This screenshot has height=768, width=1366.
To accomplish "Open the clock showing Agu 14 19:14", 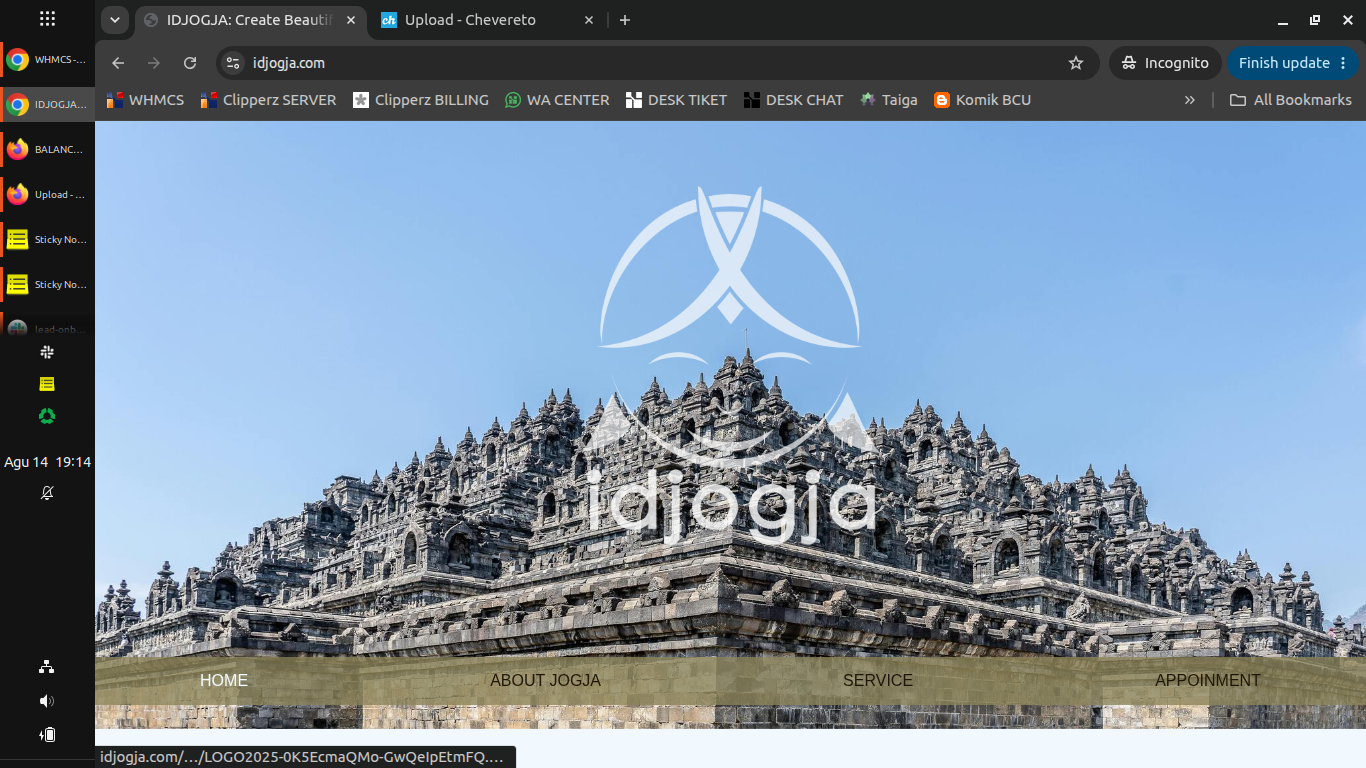I will 47,462.
